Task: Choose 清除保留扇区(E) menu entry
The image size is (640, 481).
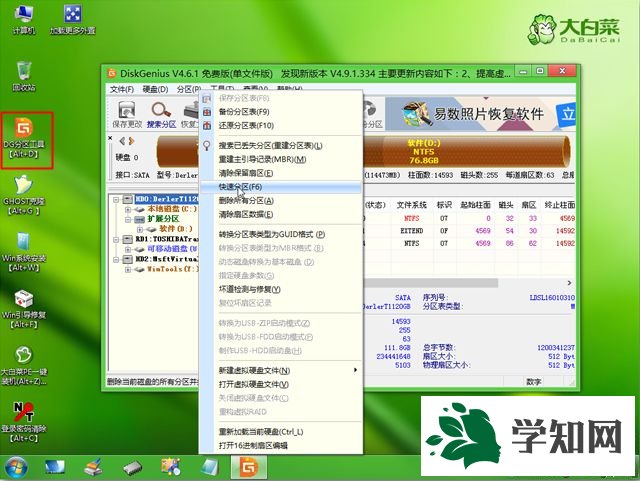Action: [280, 173]
